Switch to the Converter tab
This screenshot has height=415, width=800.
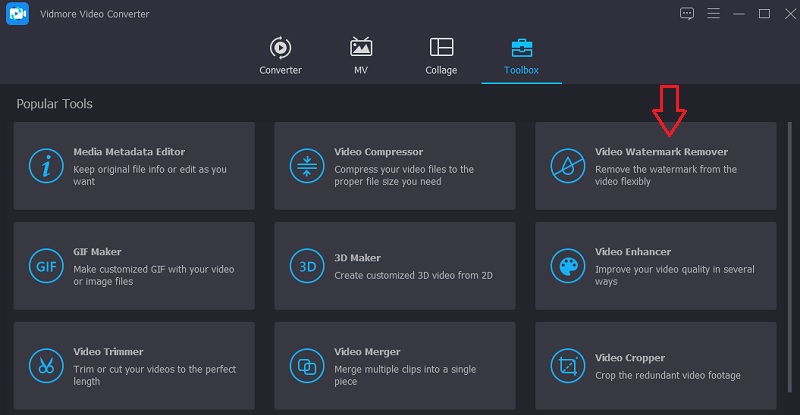[280, 56]
